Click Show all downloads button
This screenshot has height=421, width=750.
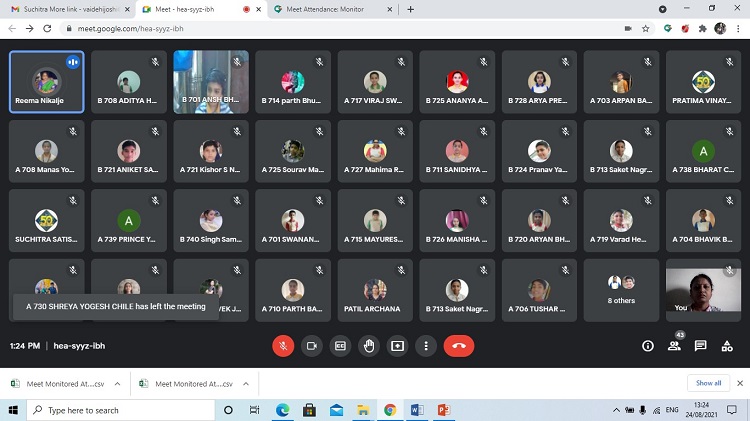[x=708, y=383]
